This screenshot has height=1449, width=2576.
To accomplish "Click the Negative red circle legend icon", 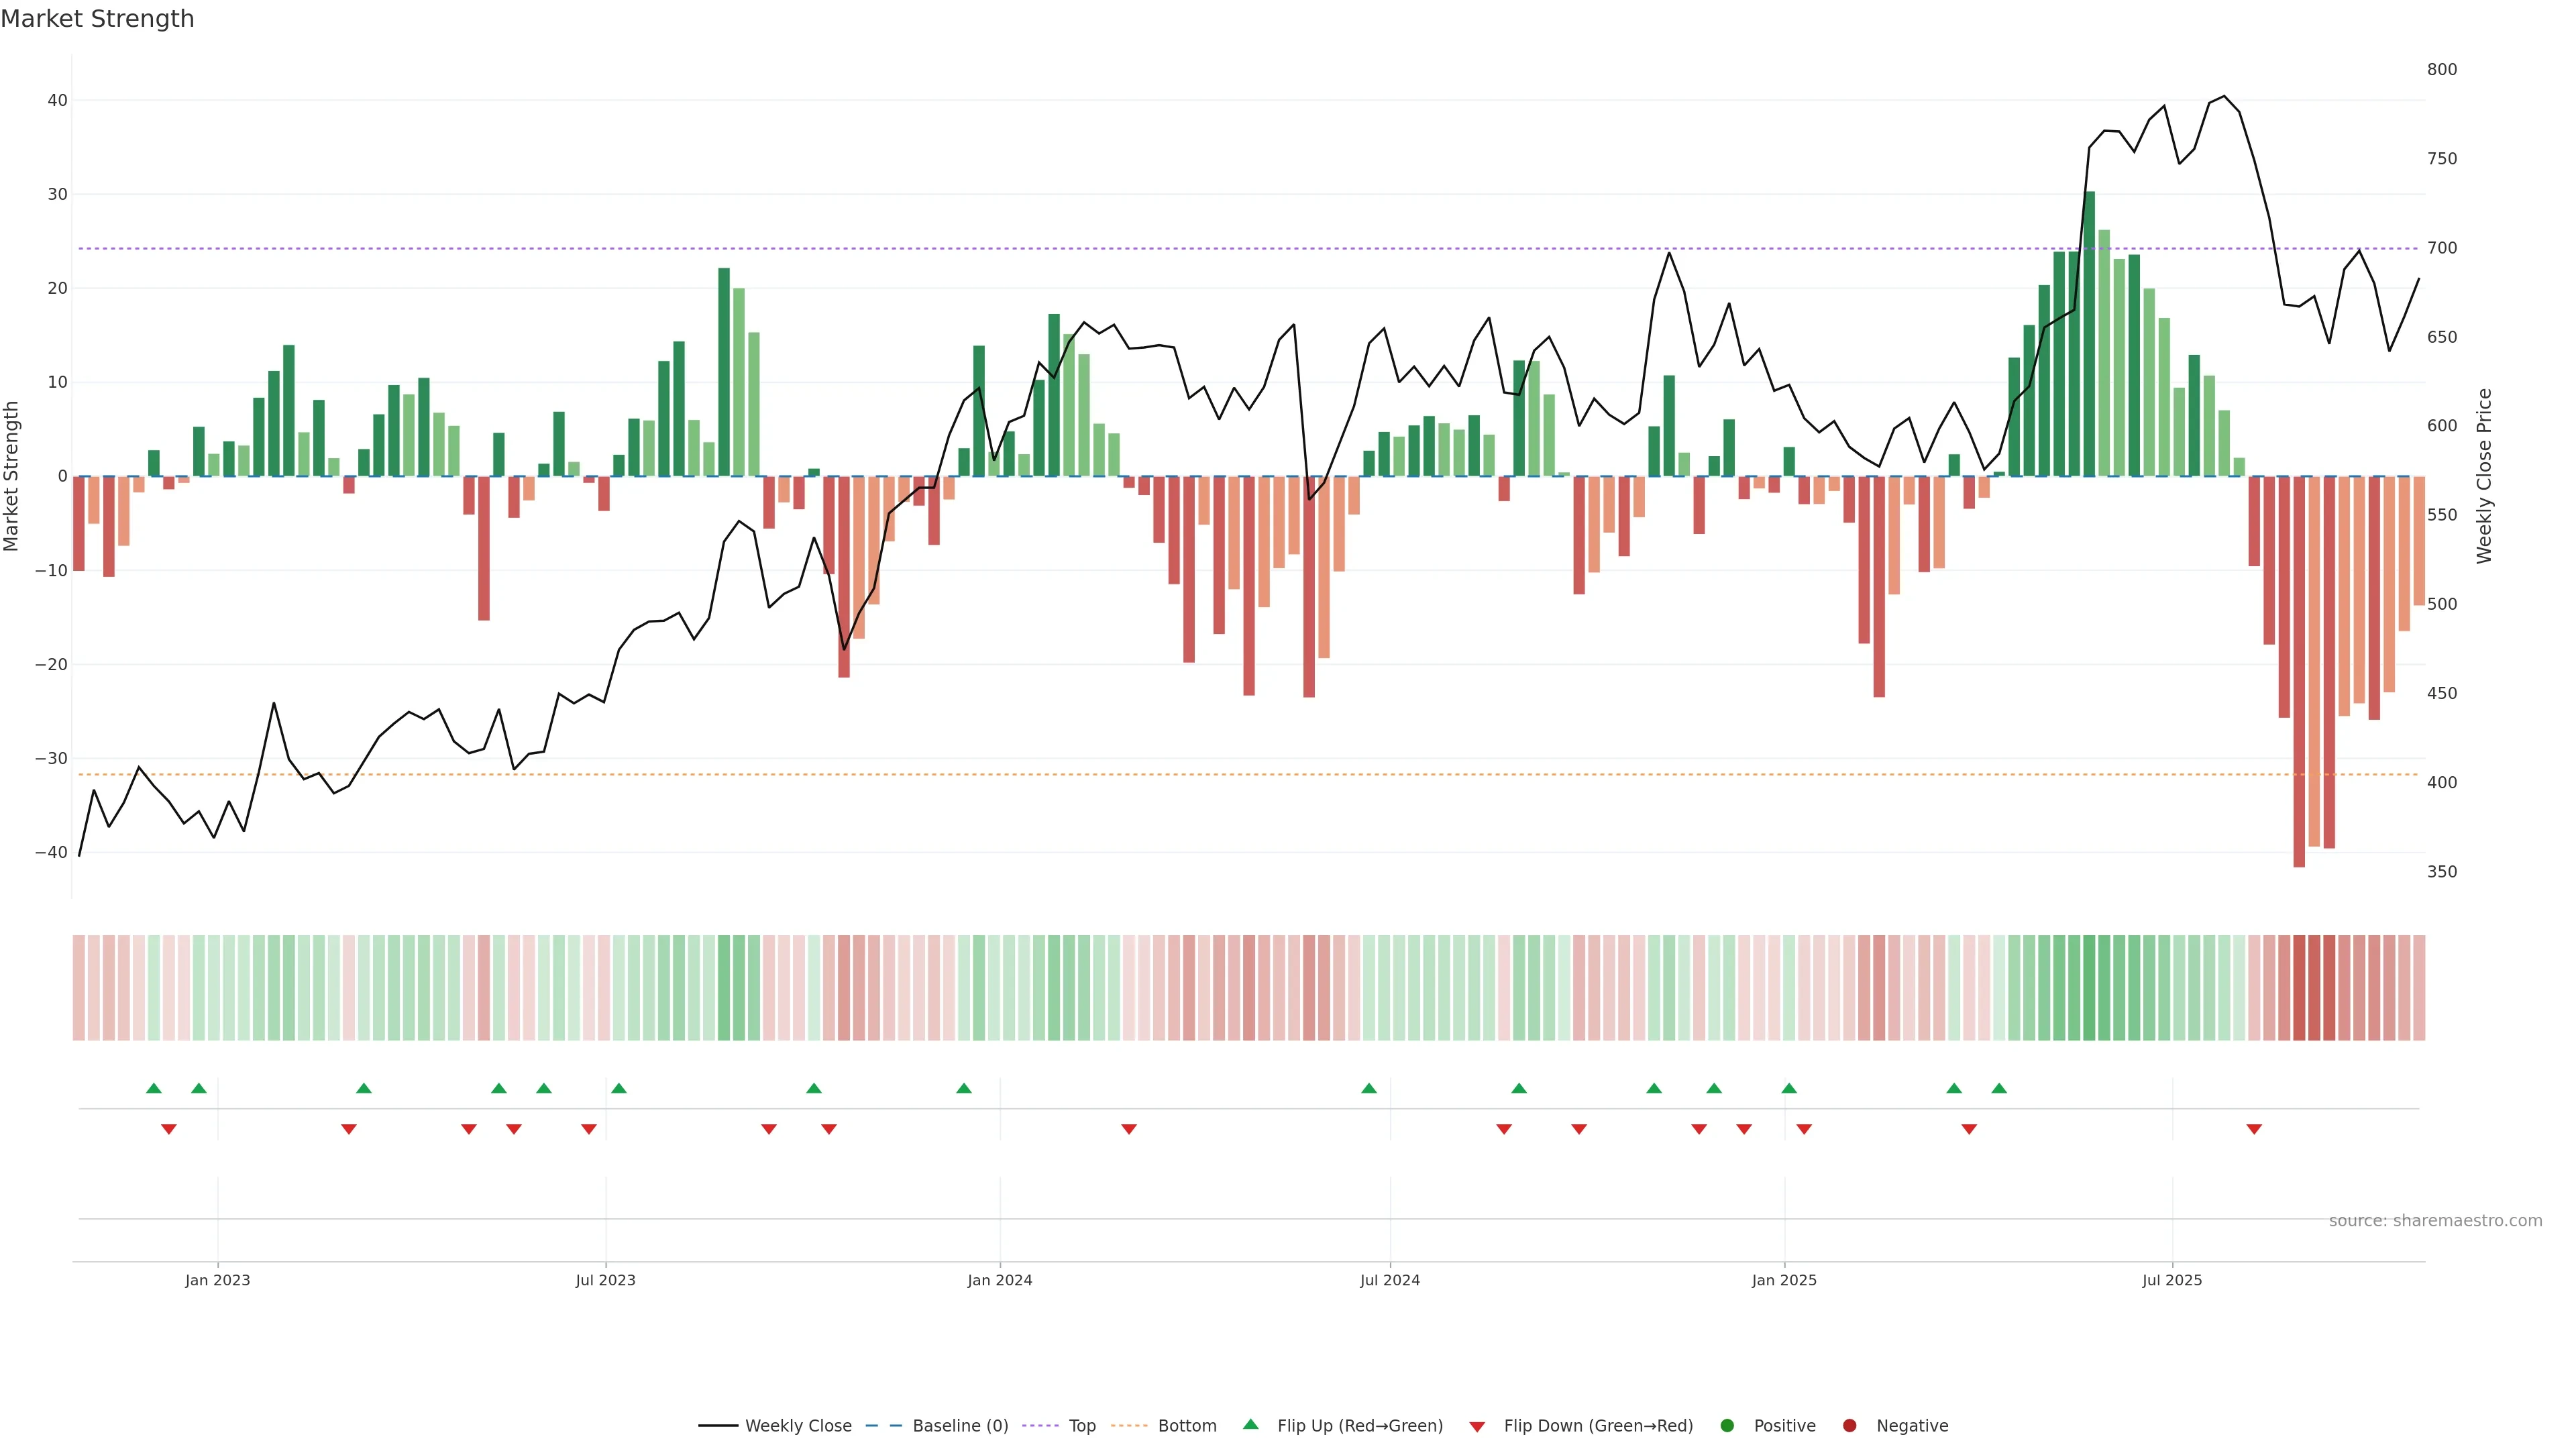I will click(x=1849, y=1426).
